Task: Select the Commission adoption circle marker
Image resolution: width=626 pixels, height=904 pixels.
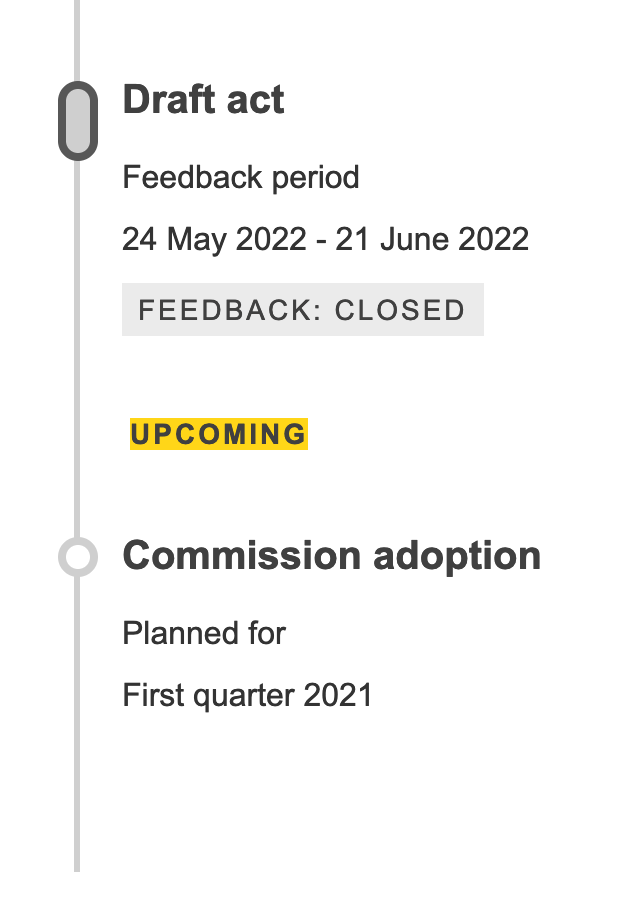Action: point(78,556)
